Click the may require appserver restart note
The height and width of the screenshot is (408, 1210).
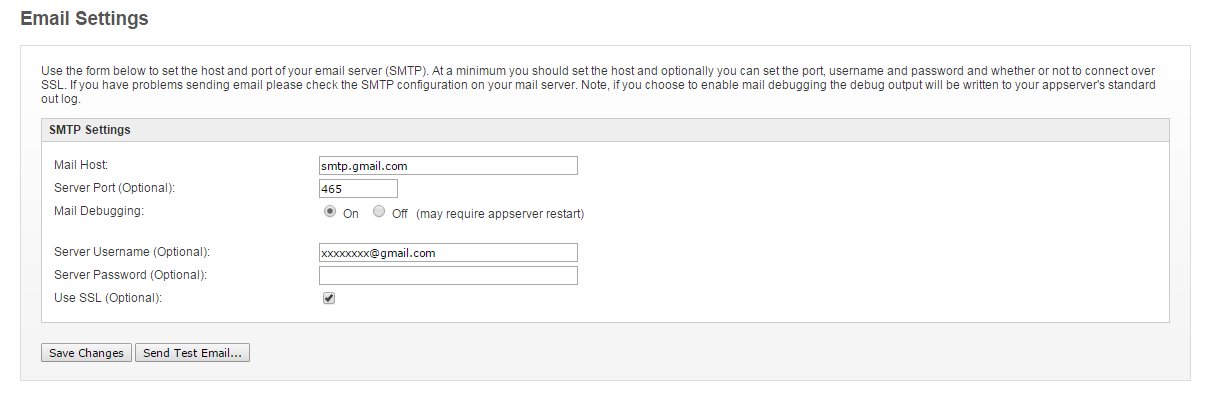(500, 214)
